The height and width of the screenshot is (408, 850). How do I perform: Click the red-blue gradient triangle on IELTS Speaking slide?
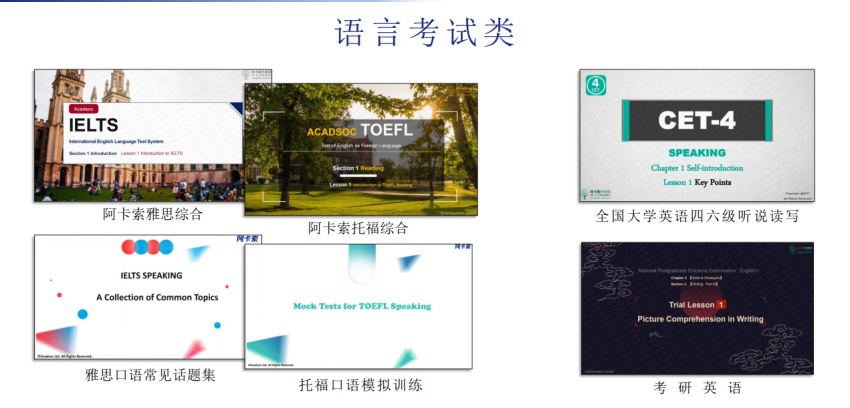coord(57,339)
